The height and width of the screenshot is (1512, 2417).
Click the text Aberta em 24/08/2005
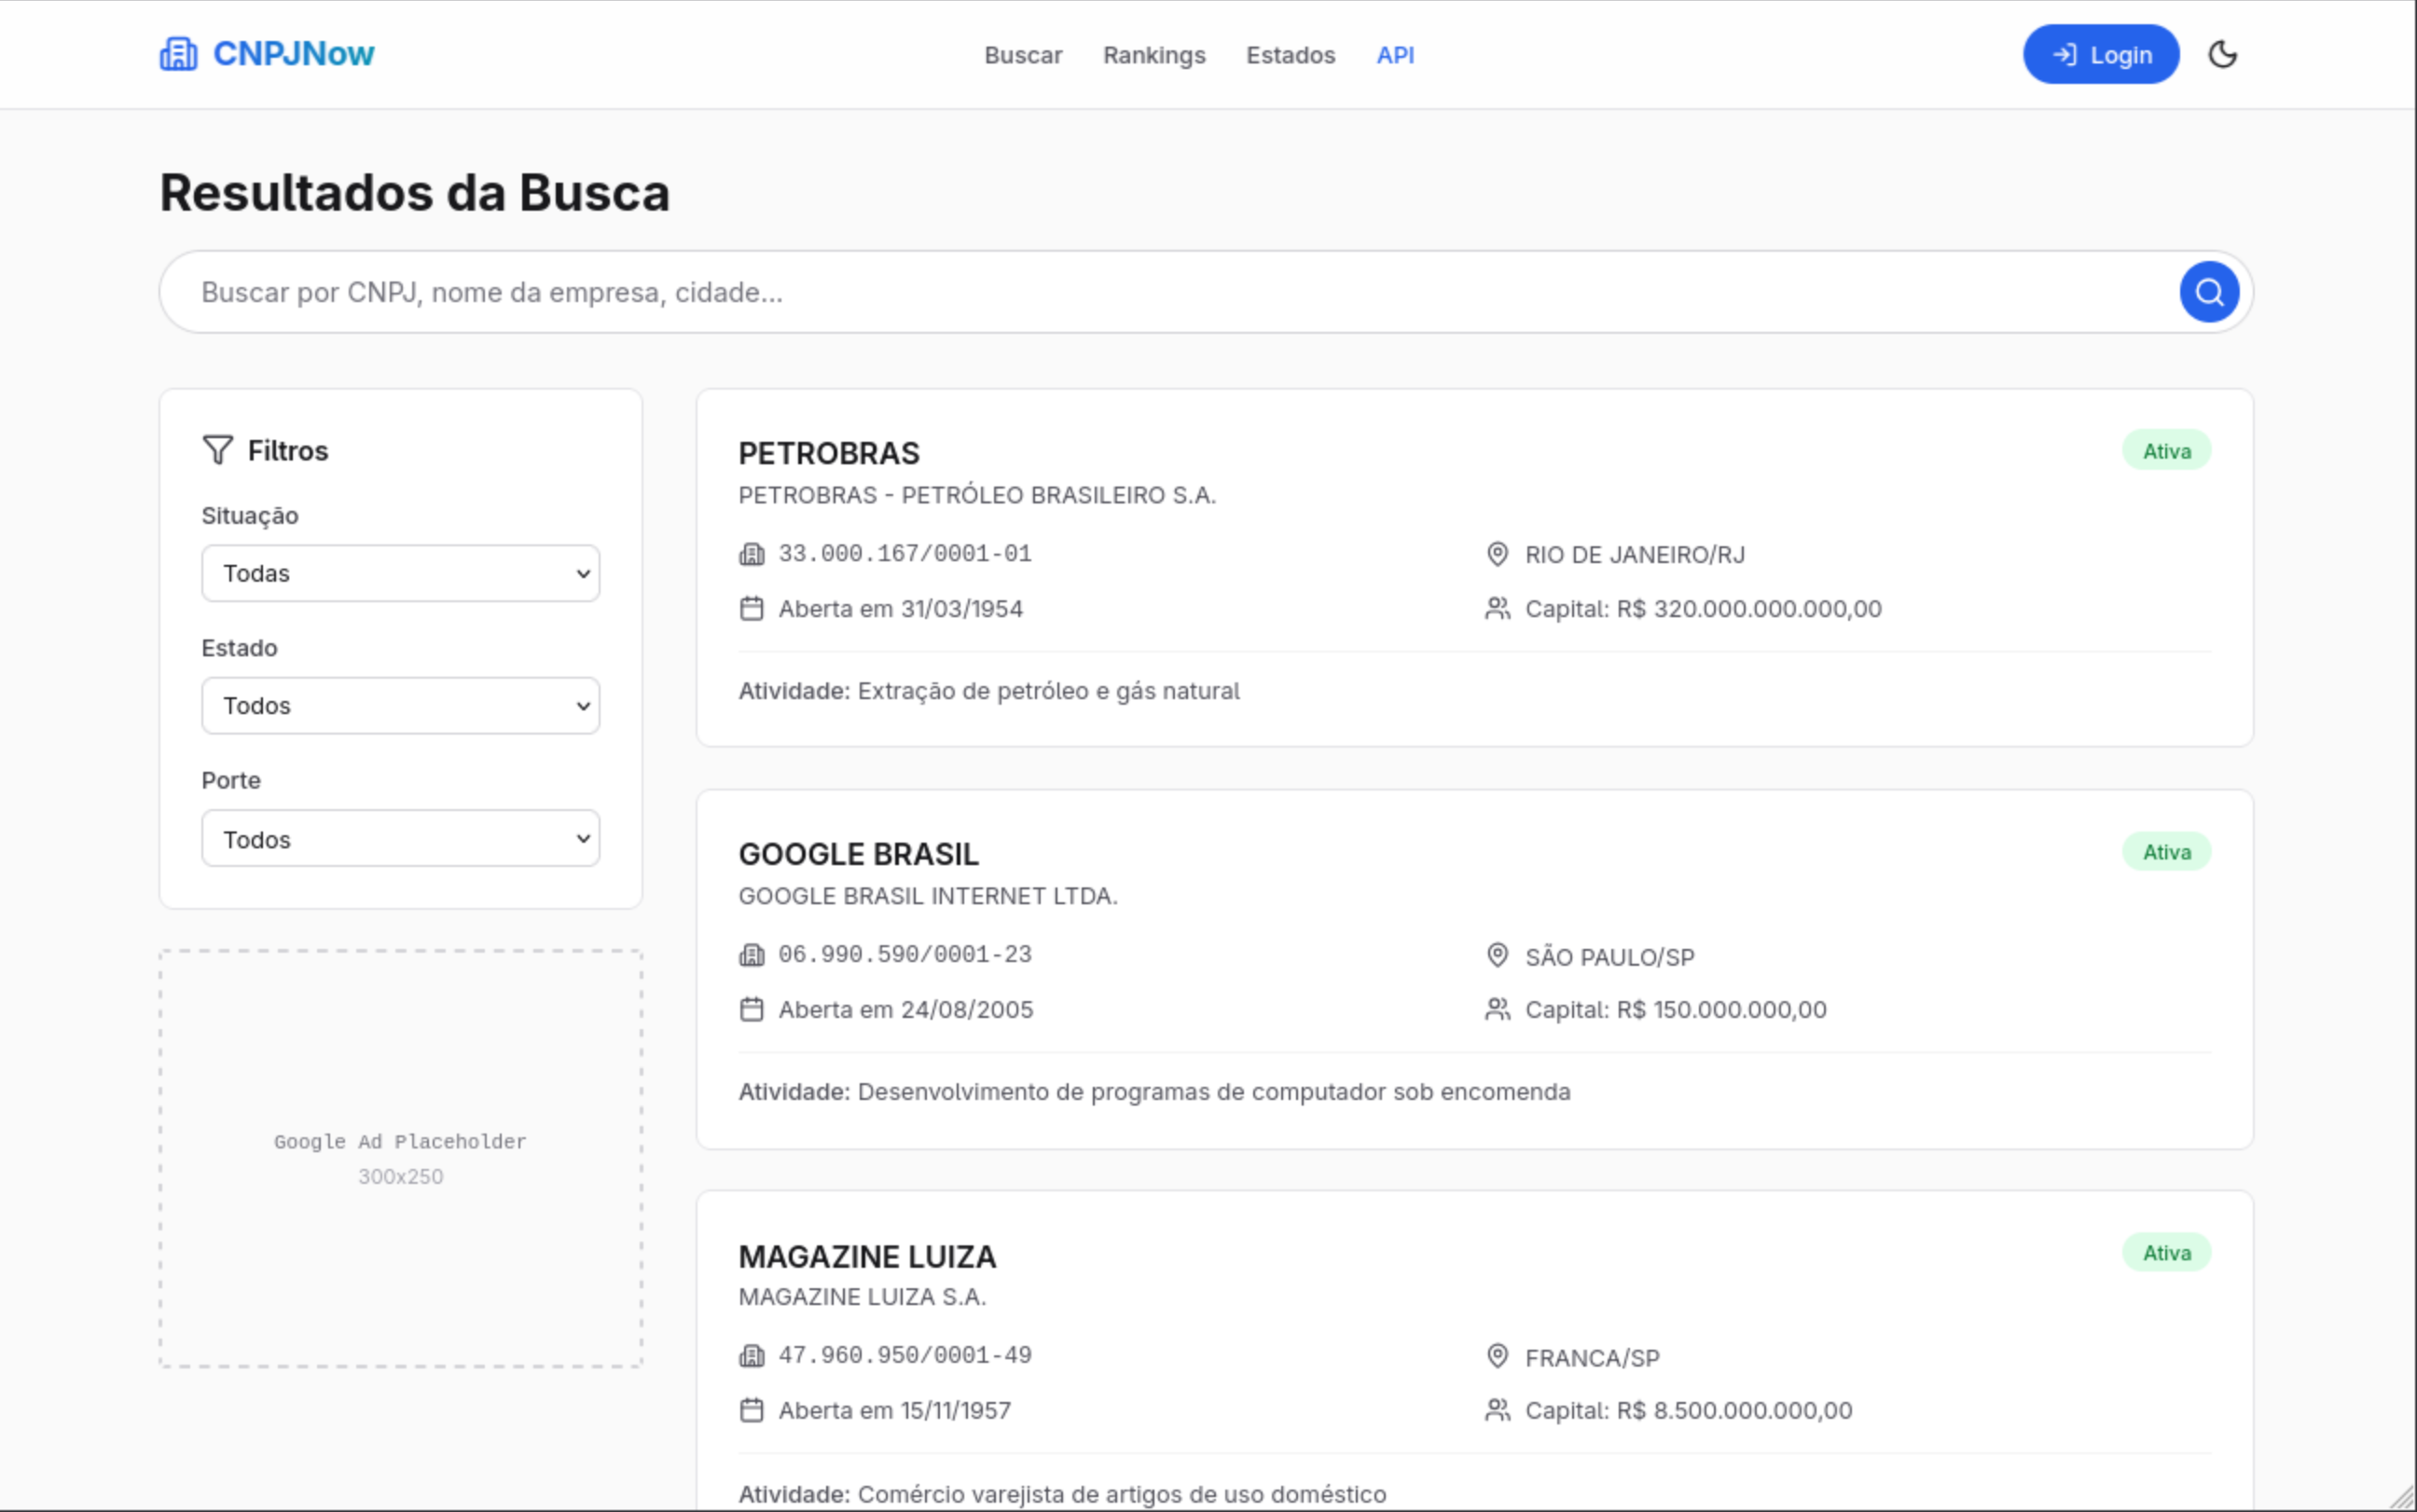coord(906,1010)
